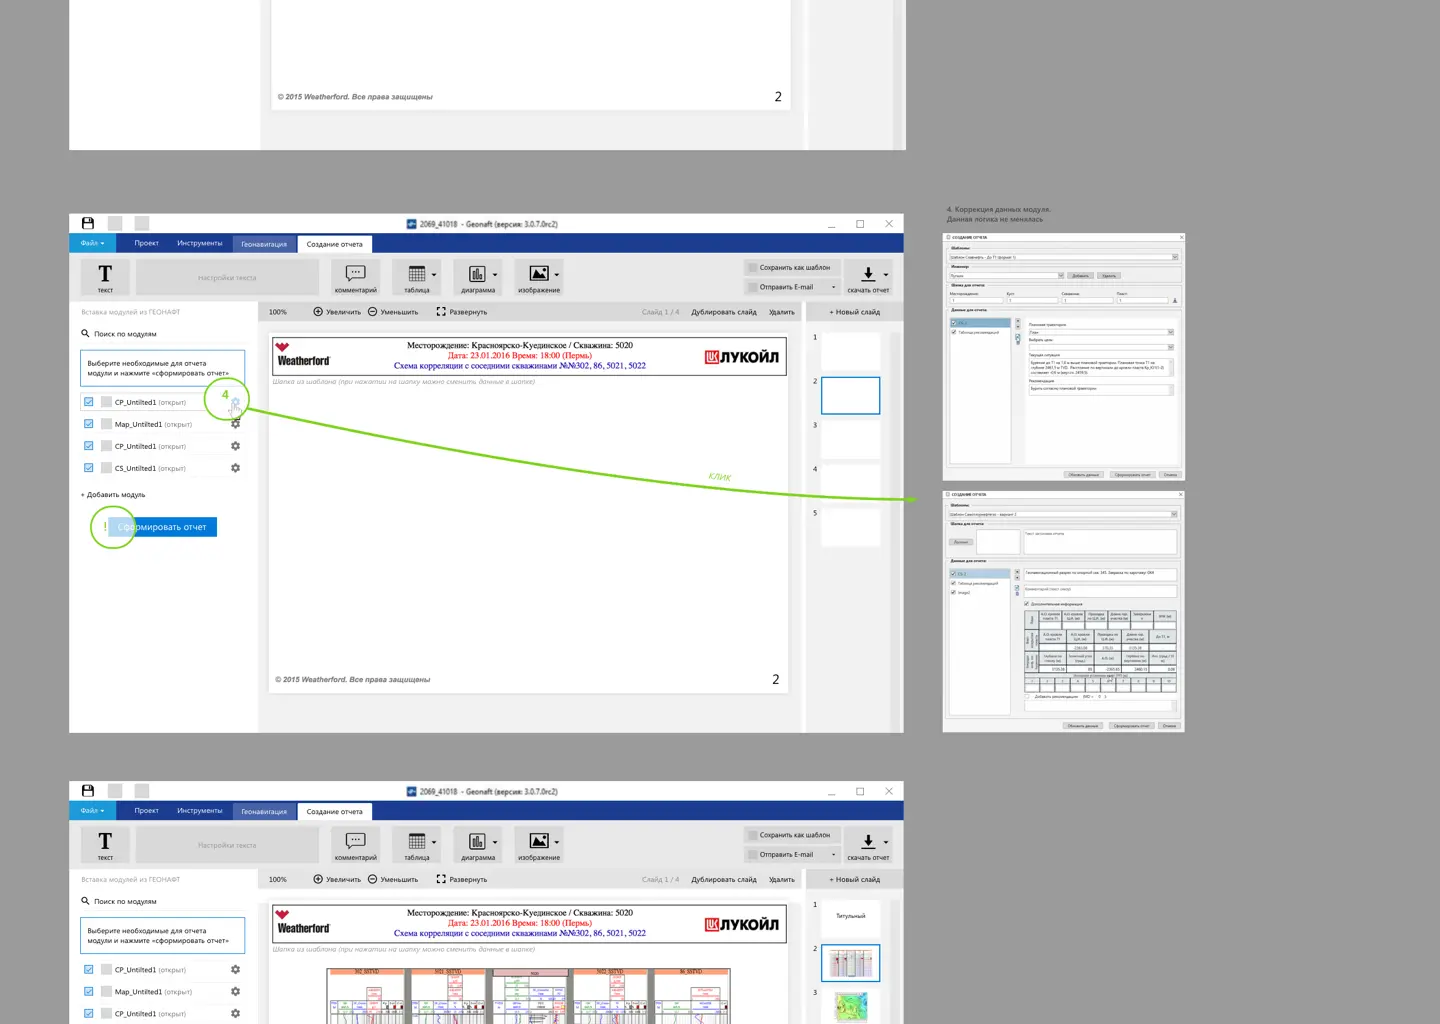
Task: Click изображение picture icon in bottom window
Action: coord(539,841)
